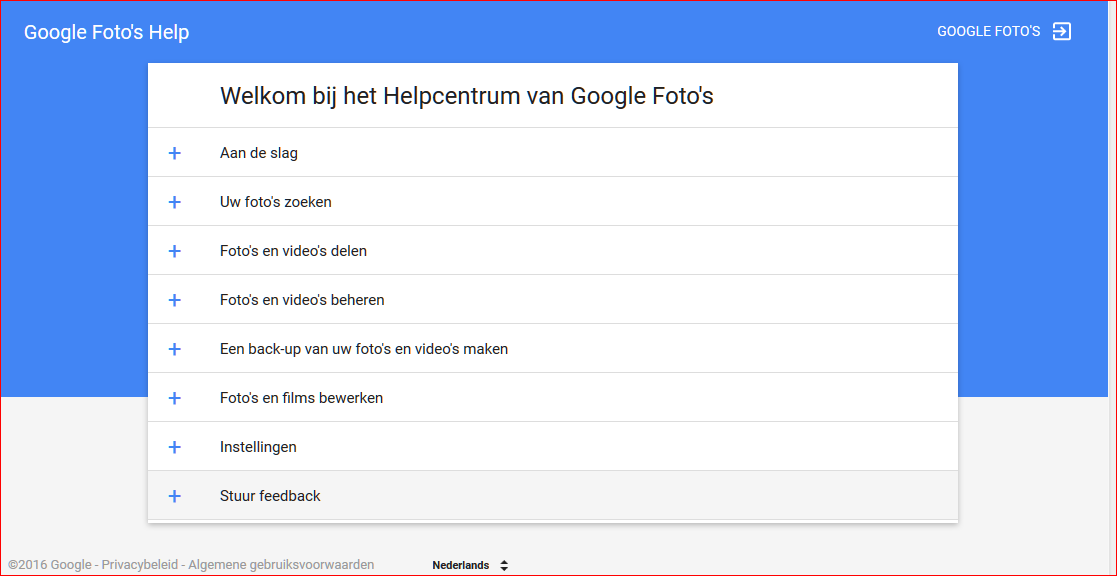Click the plus icon next to the back-up section

[x=175, y=348]
